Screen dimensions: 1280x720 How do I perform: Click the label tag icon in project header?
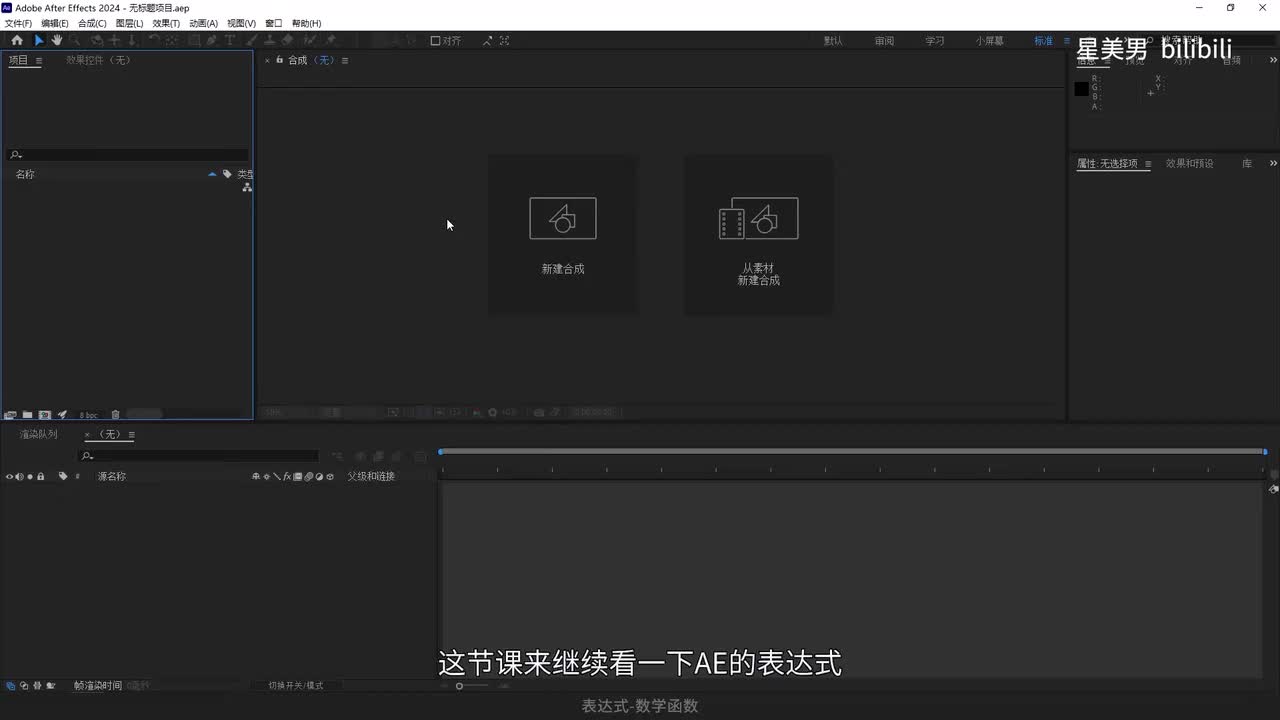point(227,174)
